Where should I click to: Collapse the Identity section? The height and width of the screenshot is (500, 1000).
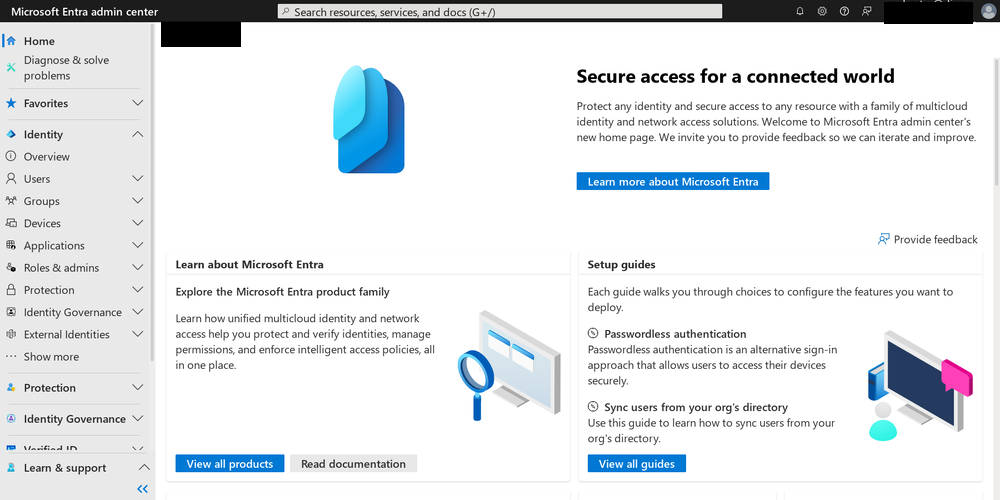tap(137, 134)
